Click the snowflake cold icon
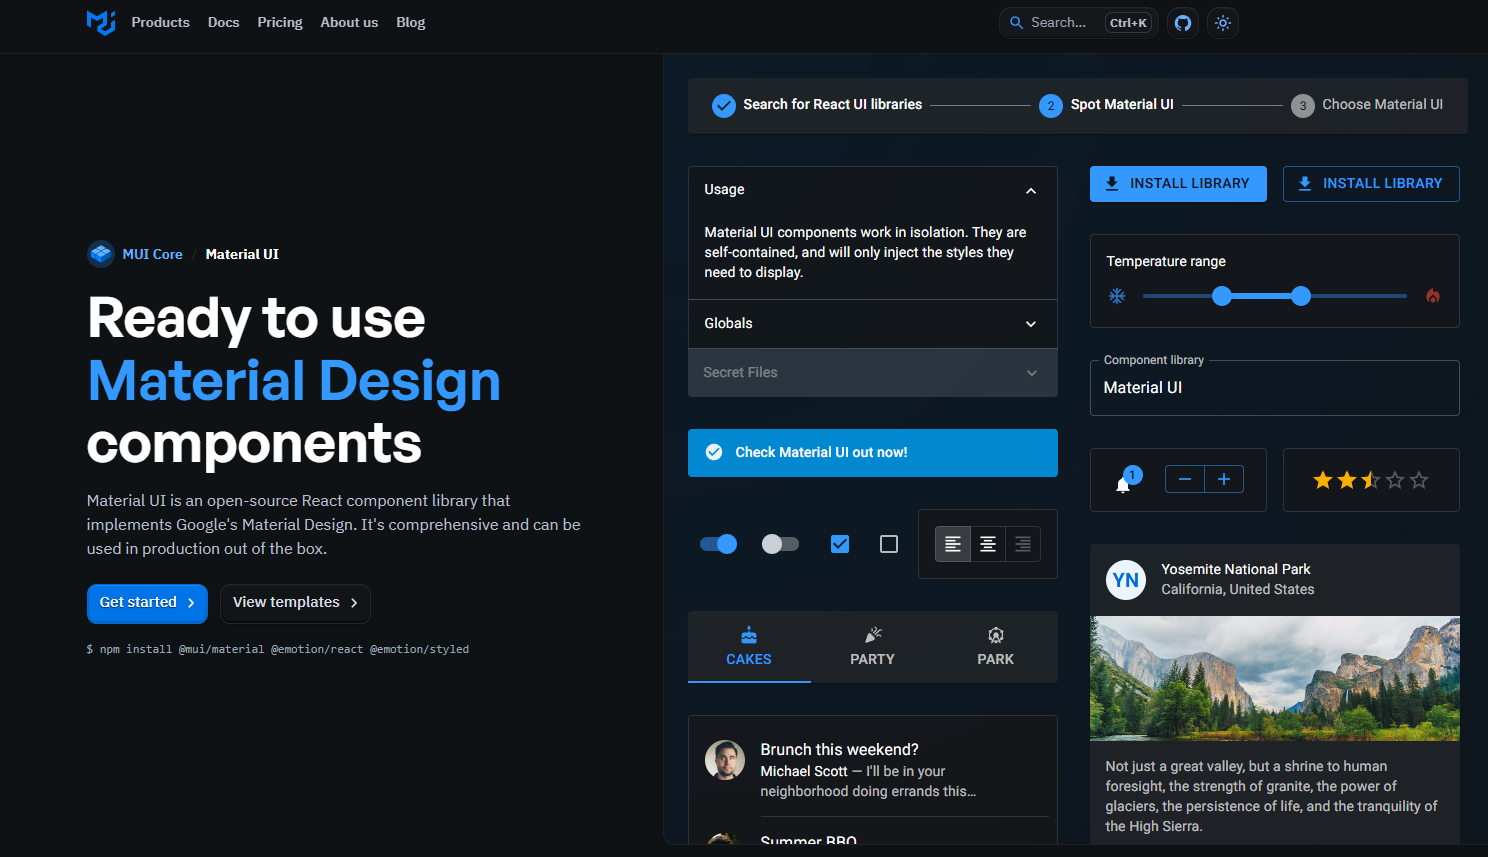The width and height of the screenshot is (1488, 857). coord(1117,296)
